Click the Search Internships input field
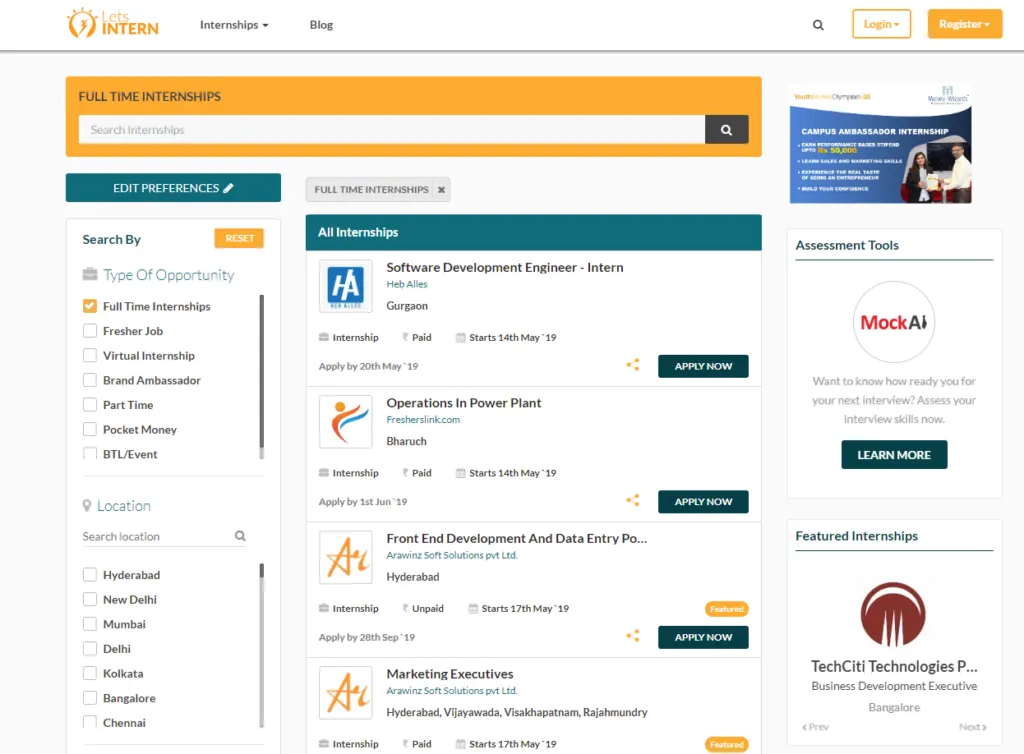 392,130
